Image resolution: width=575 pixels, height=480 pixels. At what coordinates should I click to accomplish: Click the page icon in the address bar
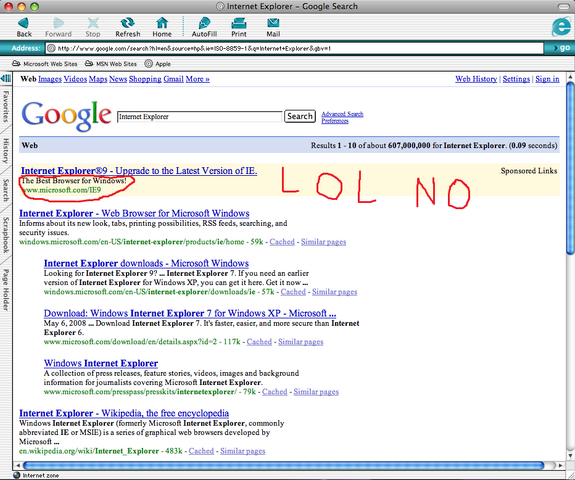[51, 48]
